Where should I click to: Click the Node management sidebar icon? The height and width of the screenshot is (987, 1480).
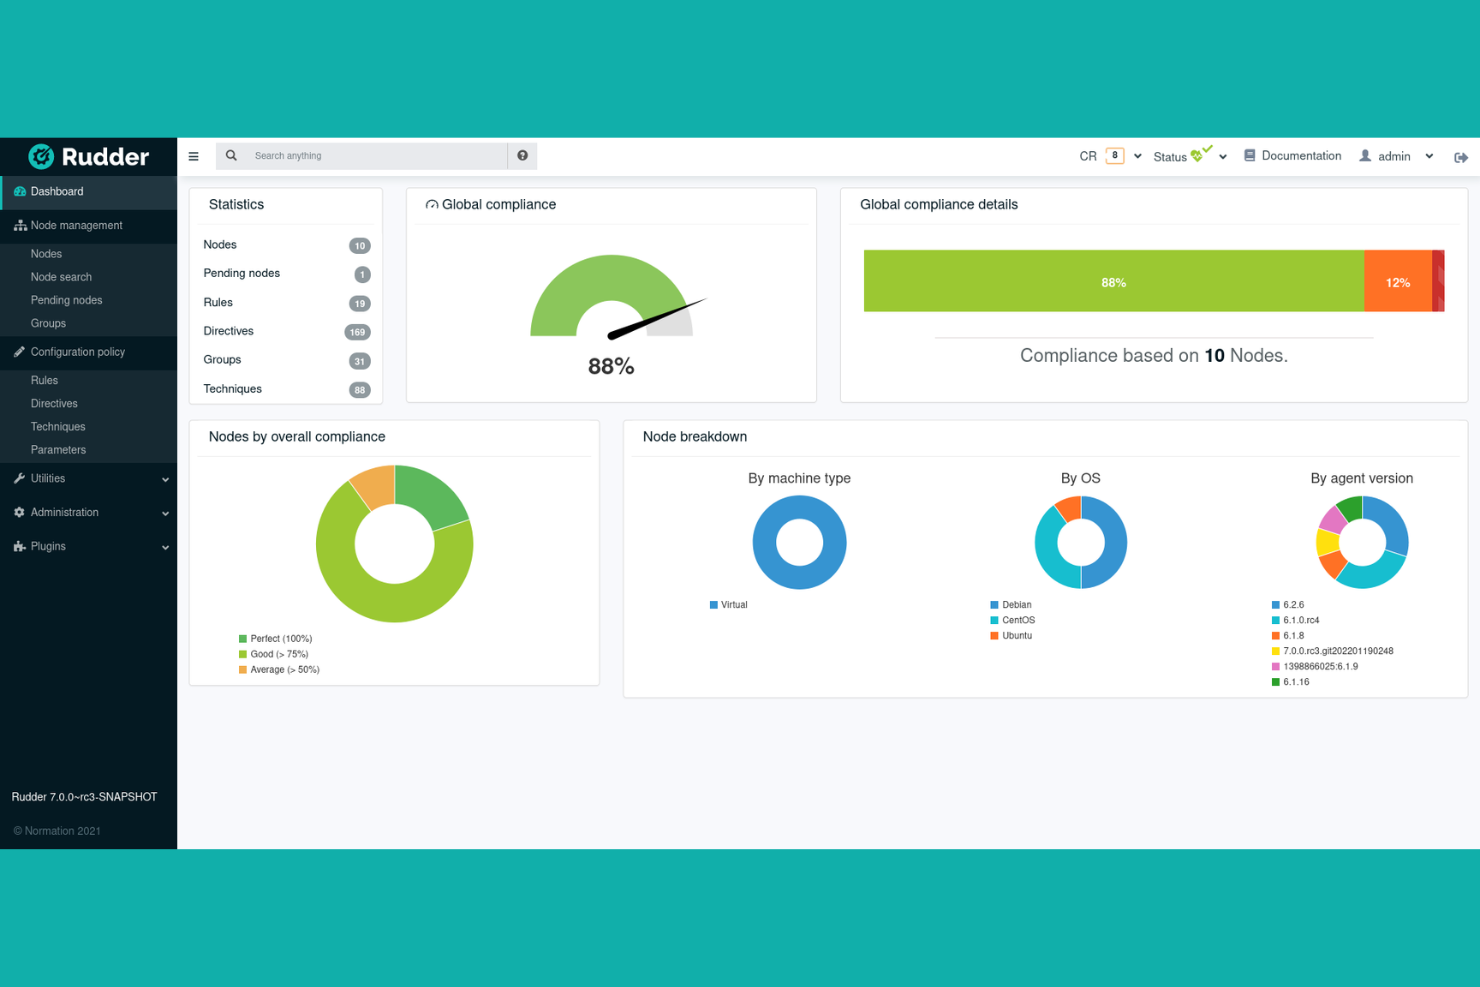pos(19,225)
